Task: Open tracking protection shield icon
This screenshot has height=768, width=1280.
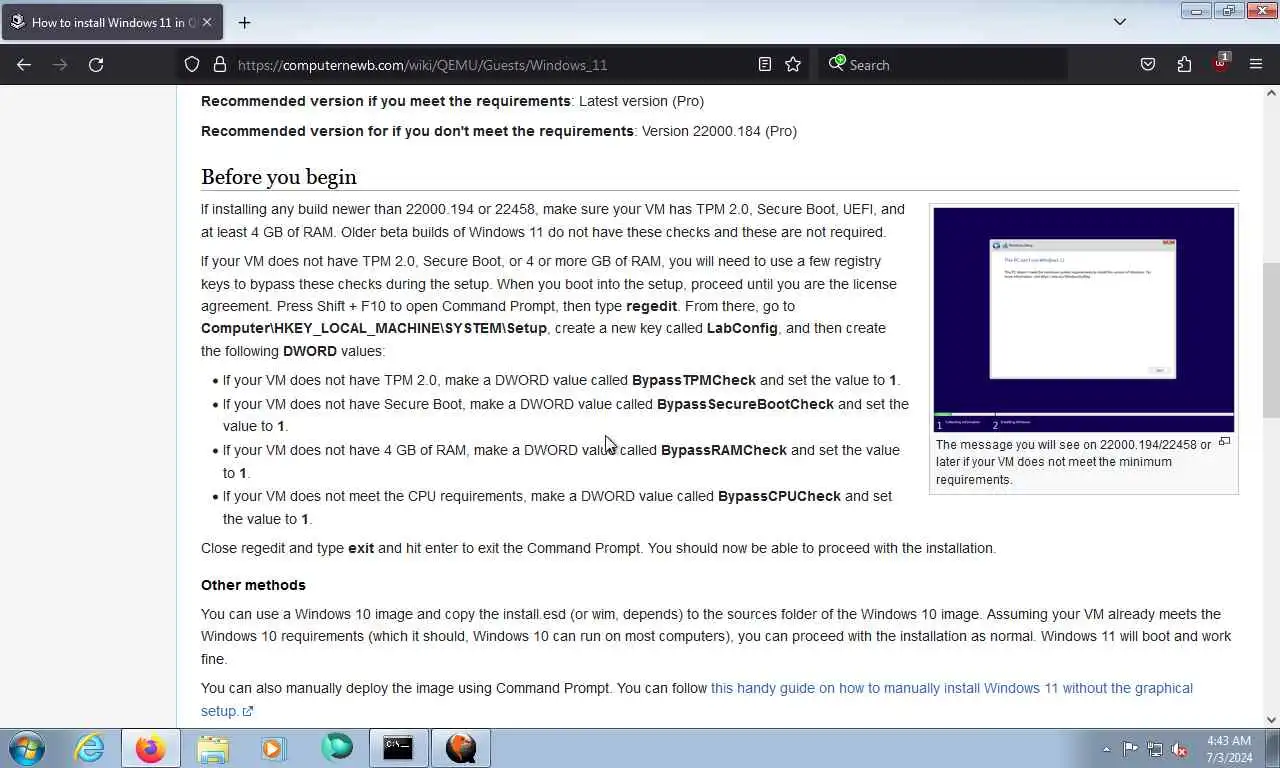Action: coord(192,64)
